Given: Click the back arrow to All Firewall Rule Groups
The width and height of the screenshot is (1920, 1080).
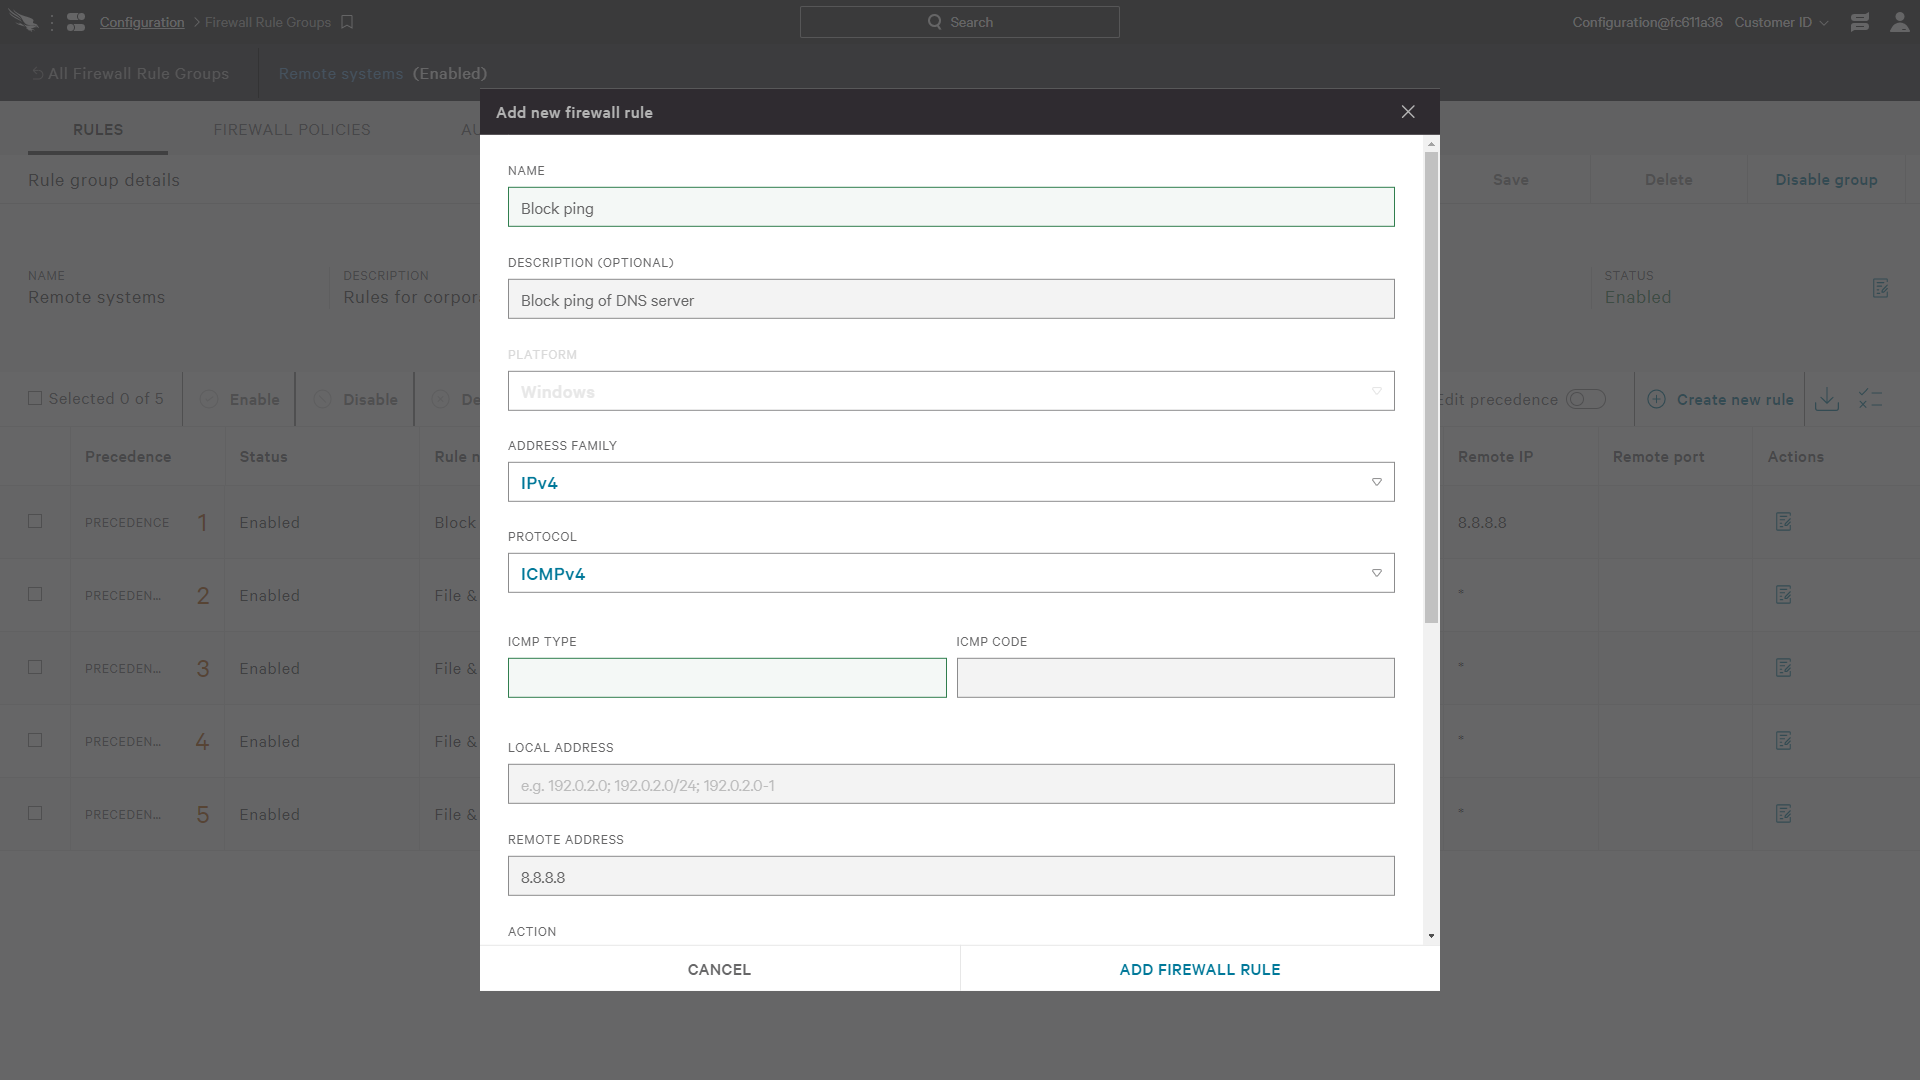Looking at the screenshot, I should [x=37, y=74].
